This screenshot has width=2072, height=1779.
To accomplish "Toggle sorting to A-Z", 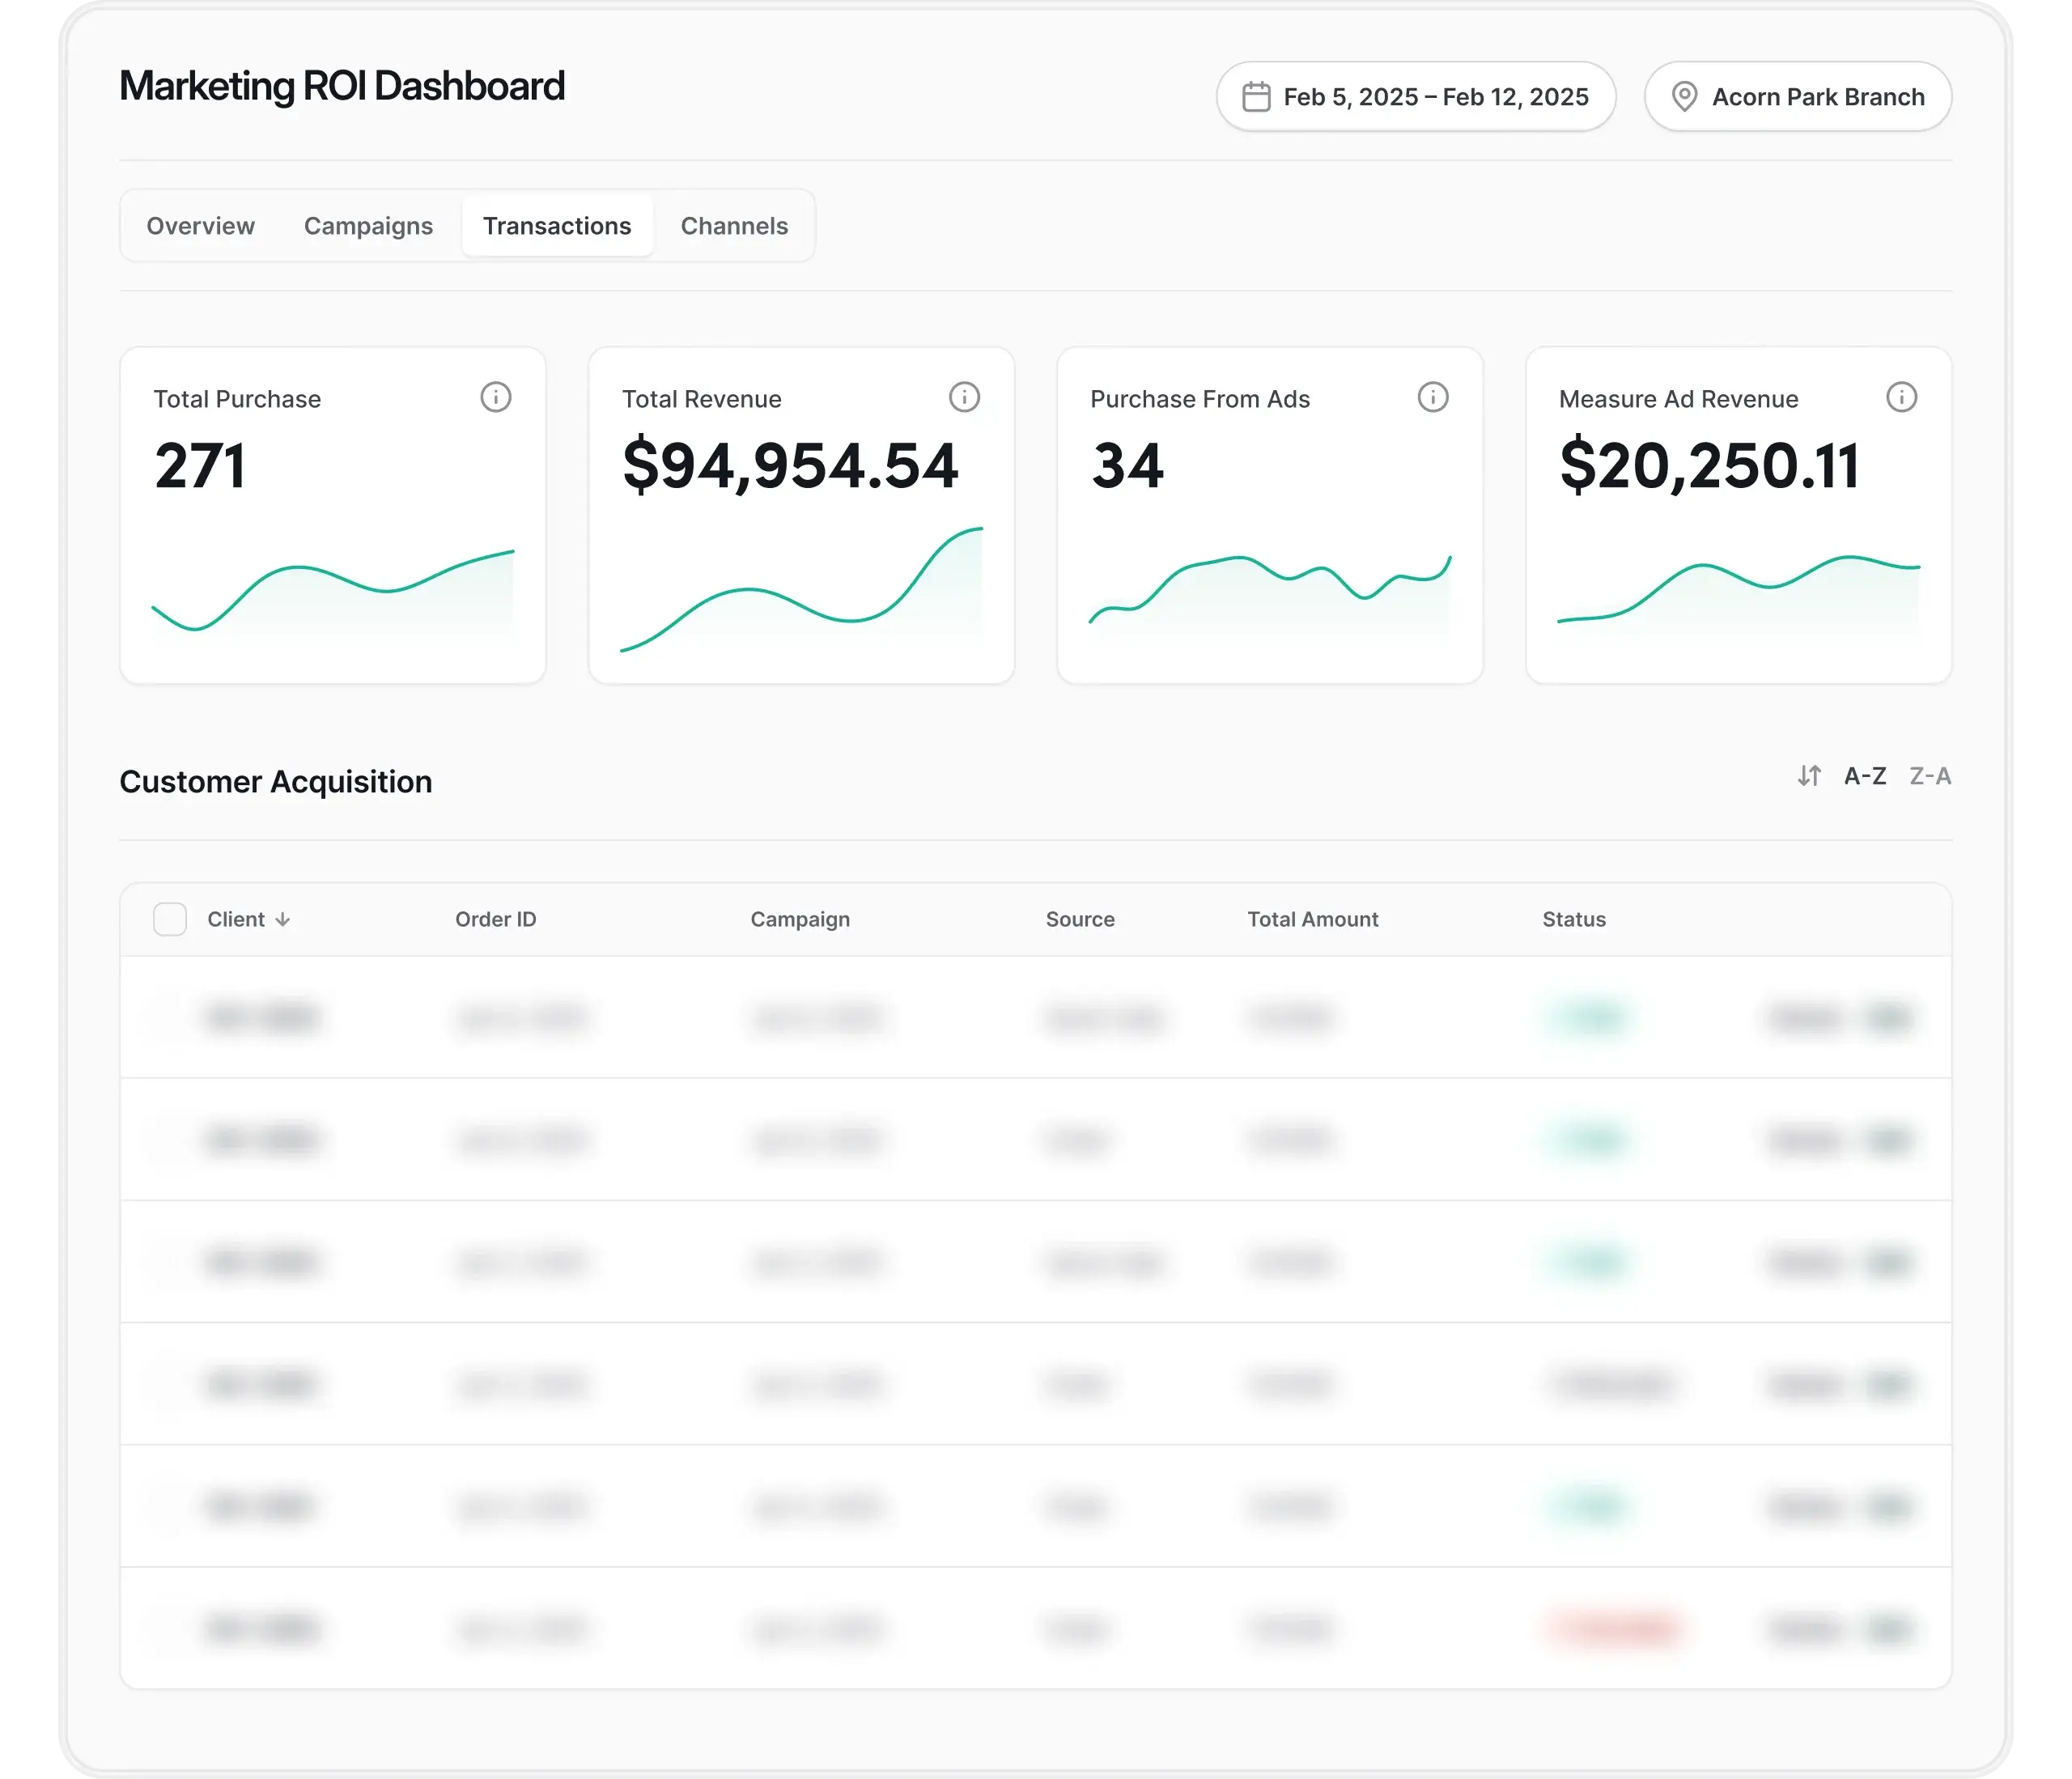I will [1864, 776].
